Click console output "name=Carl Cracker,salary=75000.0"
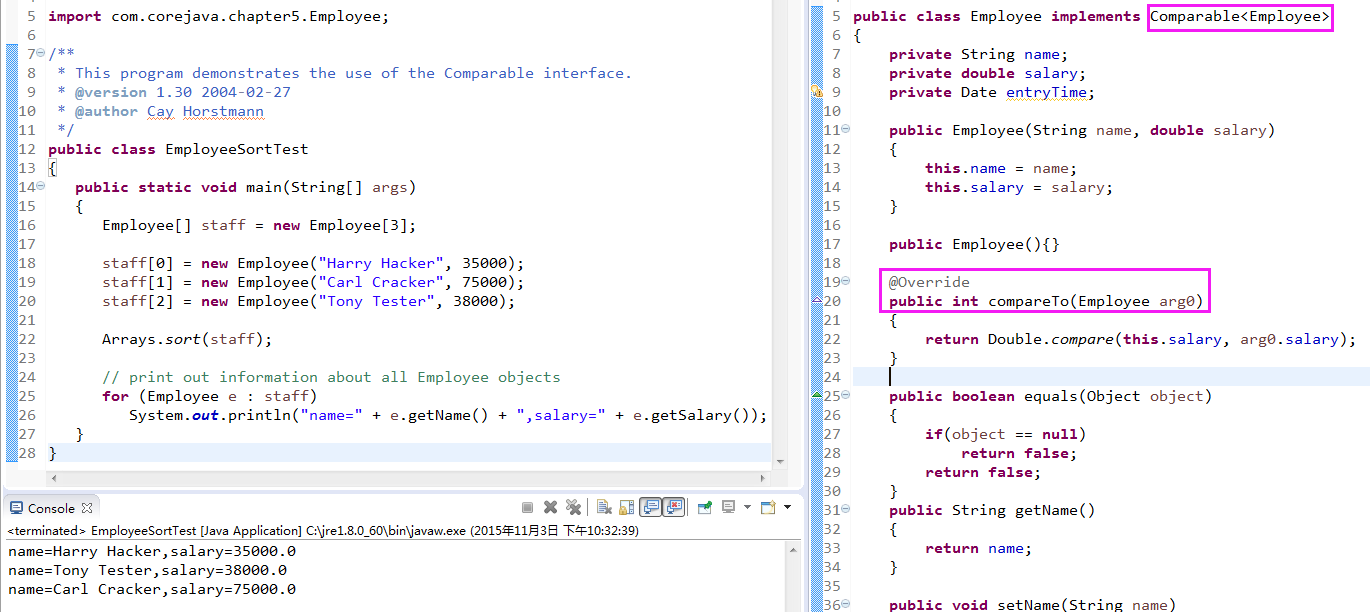This screenshot has width=1370, height=612. point(152,589)
